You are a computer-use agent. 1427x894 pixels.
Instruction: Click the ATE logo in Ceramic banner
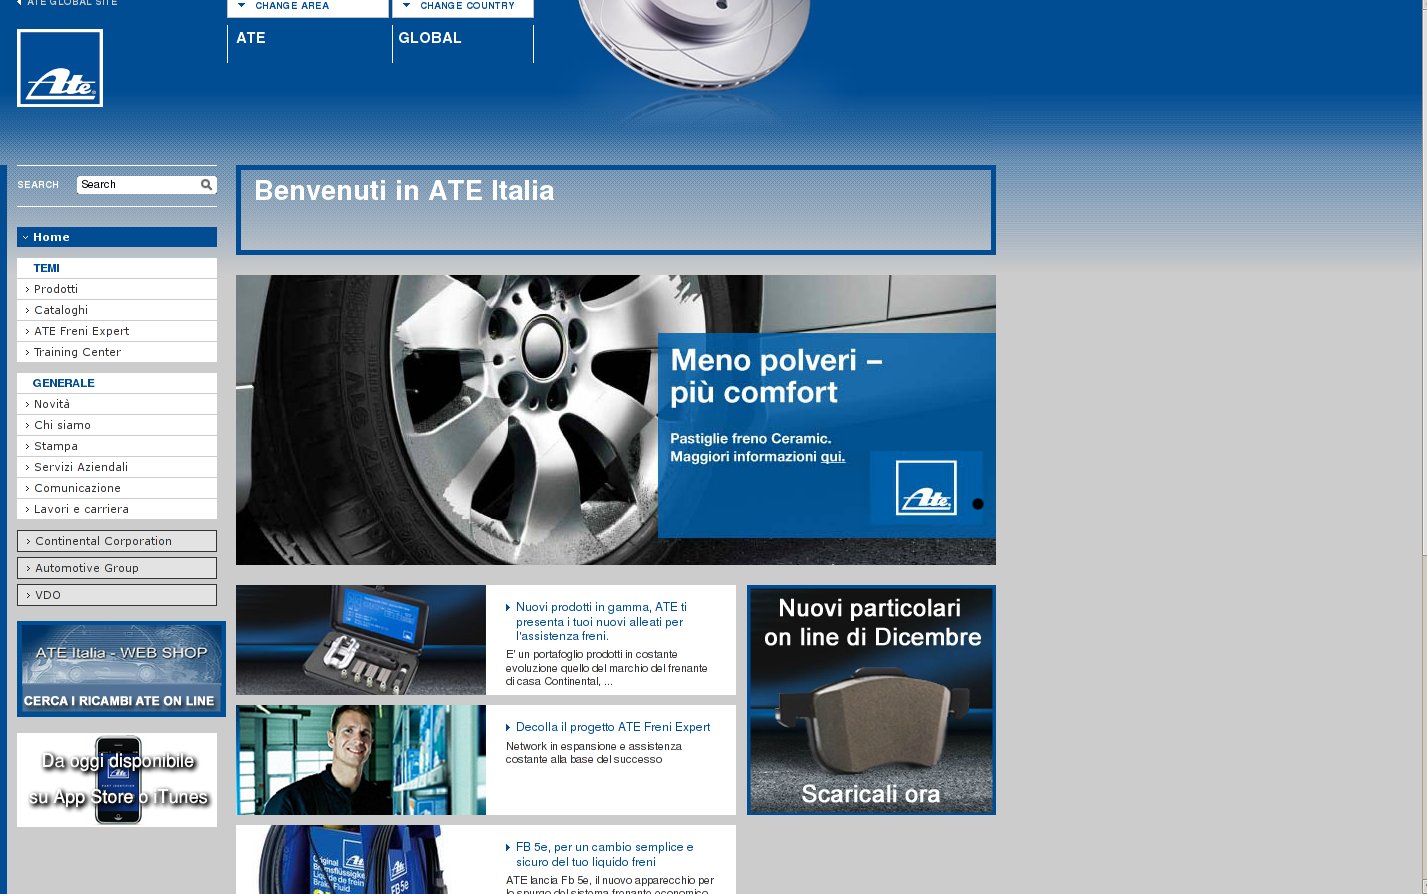click(x=926, y=488)
